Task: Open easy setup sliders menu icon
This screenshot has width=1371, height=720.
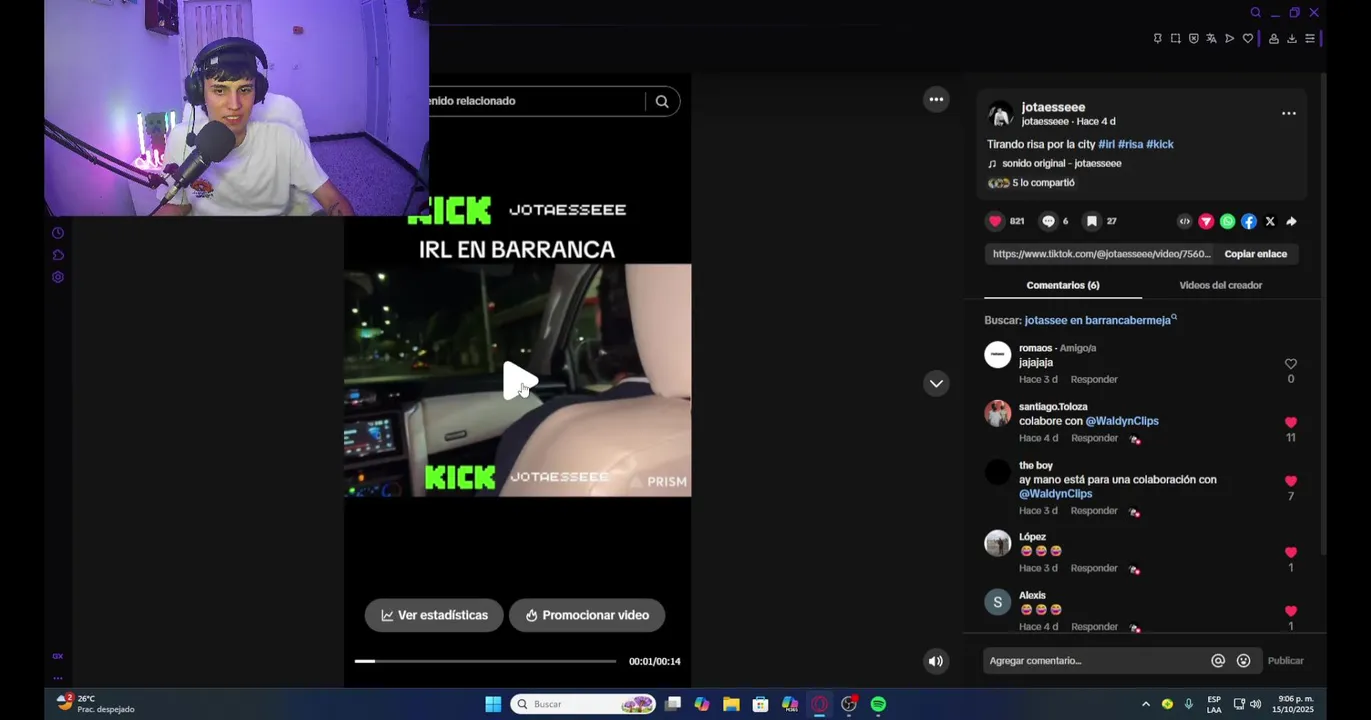Action: point(1309,39)
